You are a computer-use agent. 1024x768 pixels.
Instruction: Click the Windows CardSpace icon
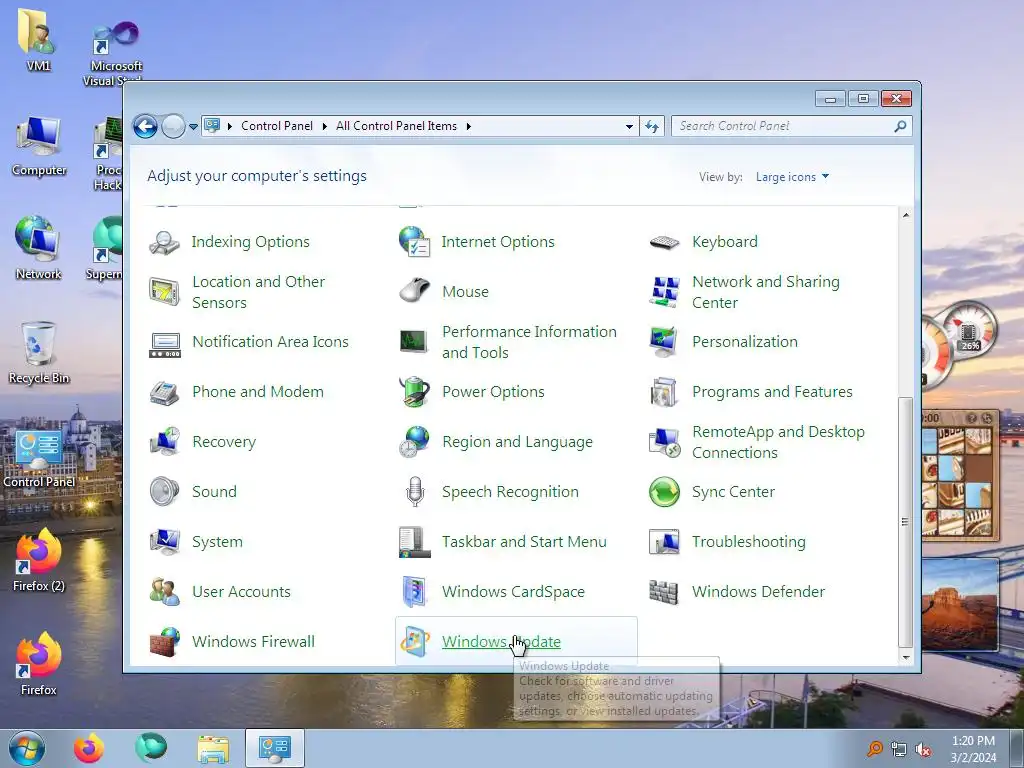point(415,592)
